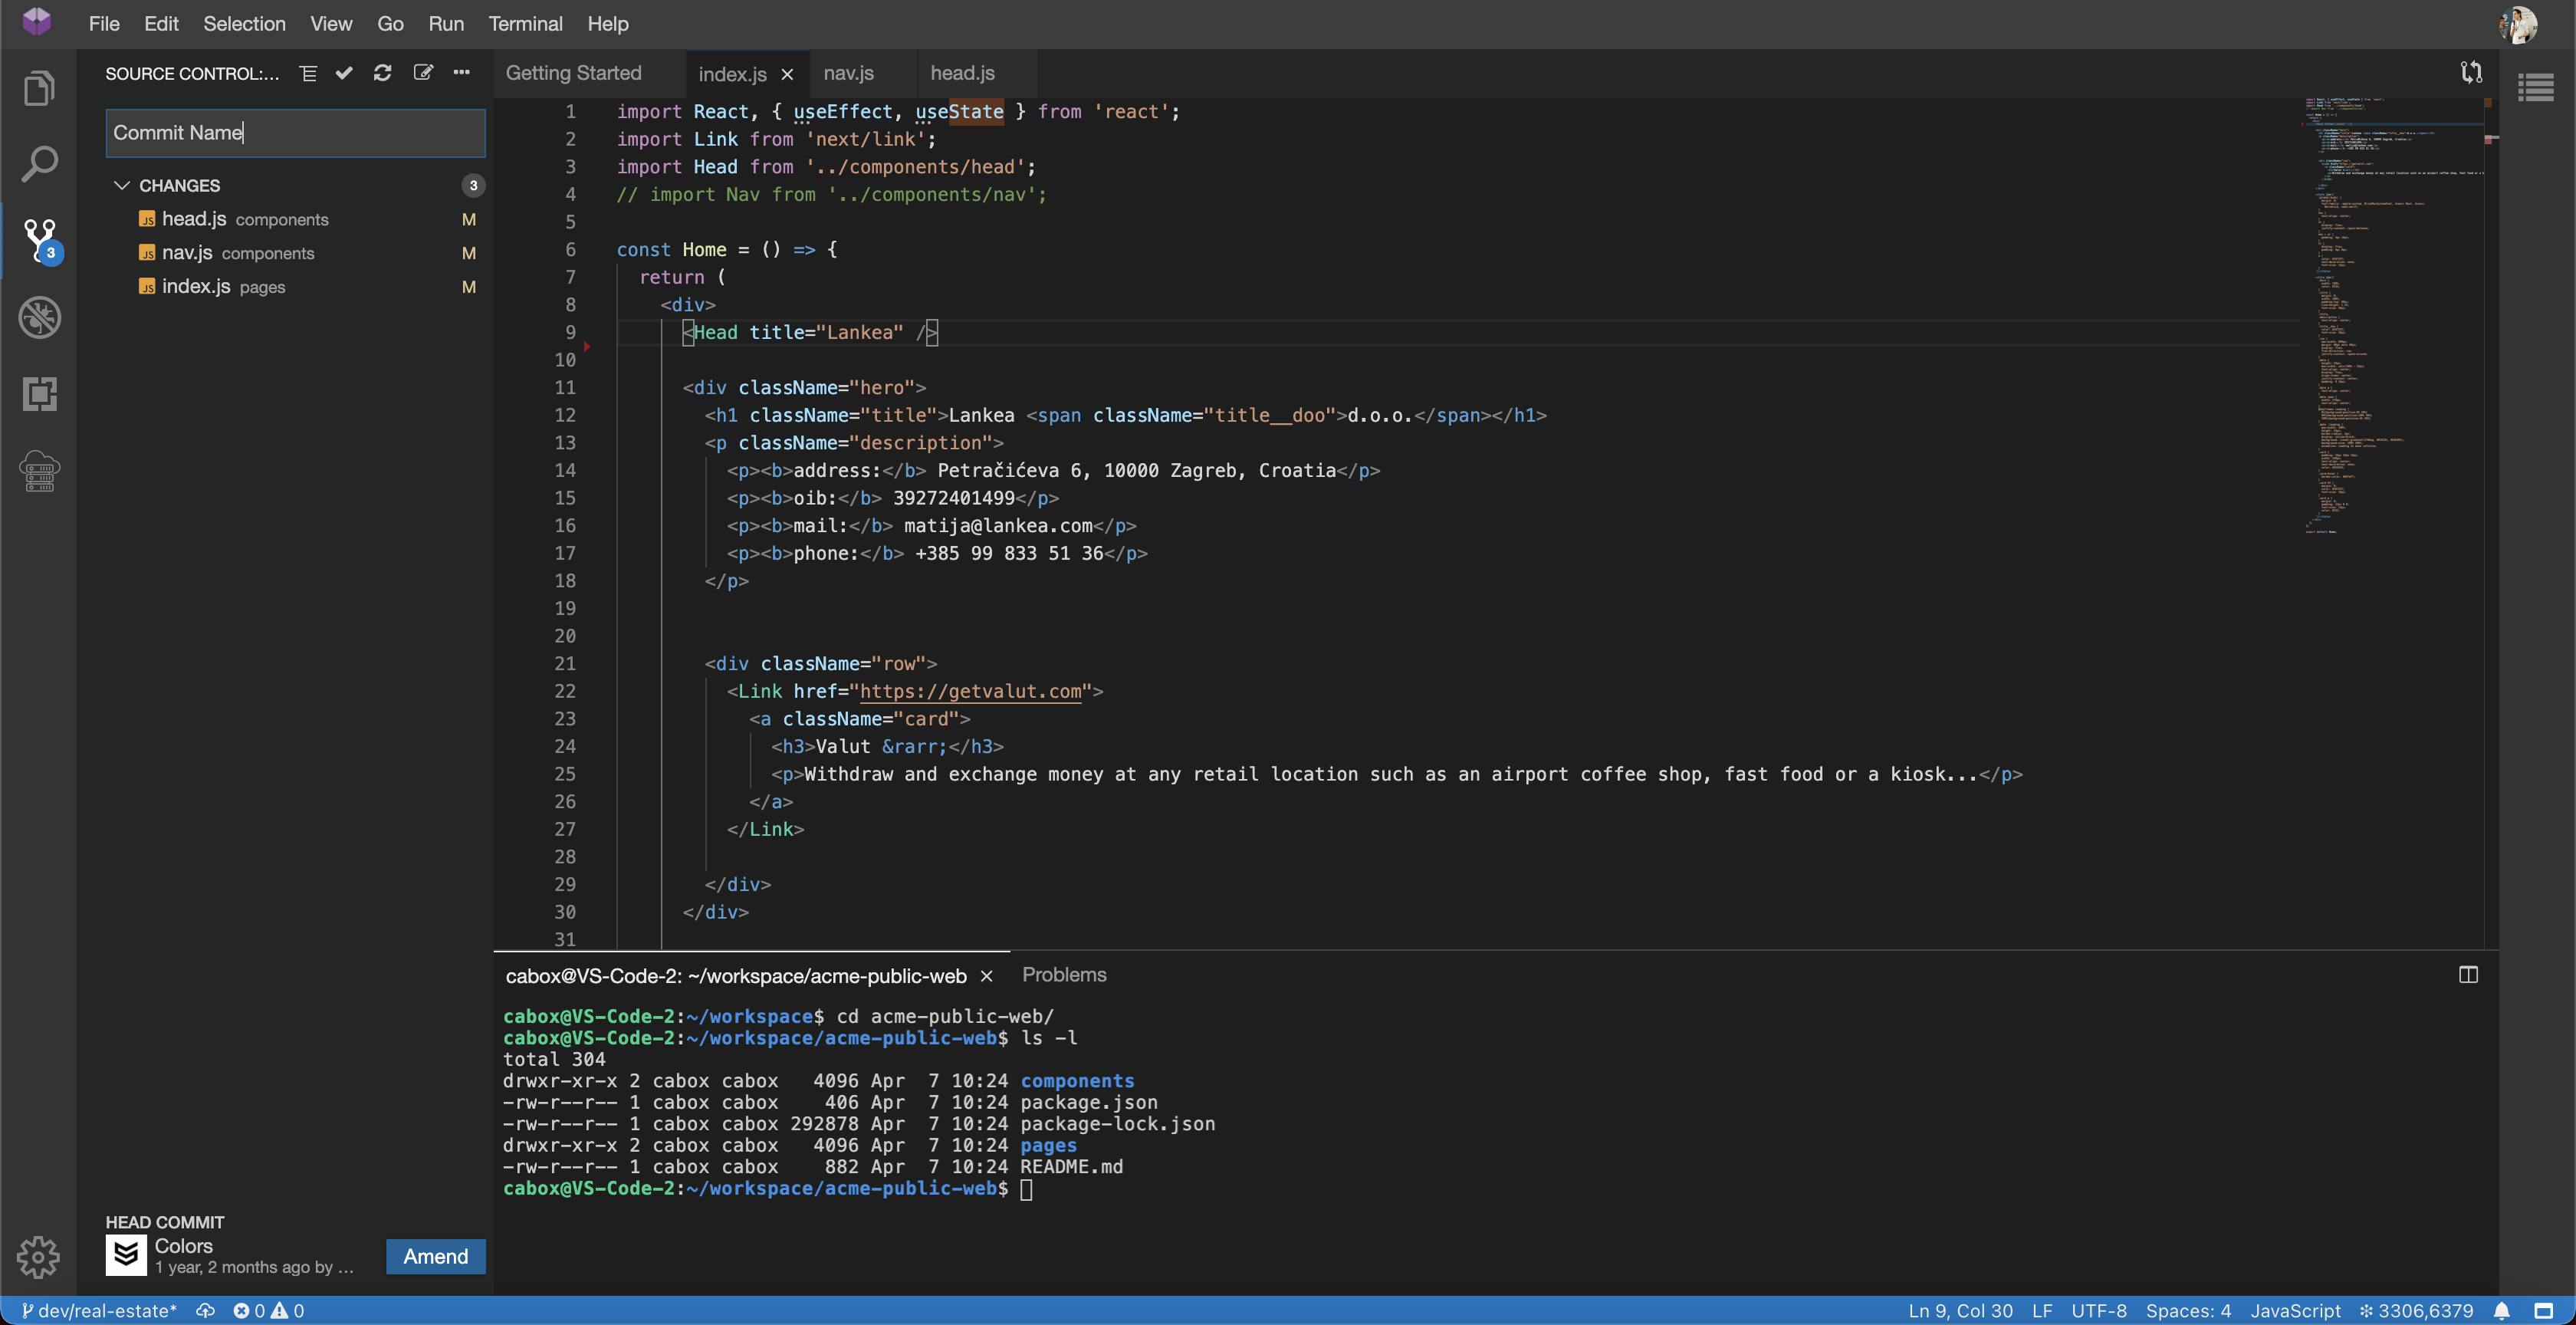Toggle the right sidebar list panel

(x=2536, y=88)
